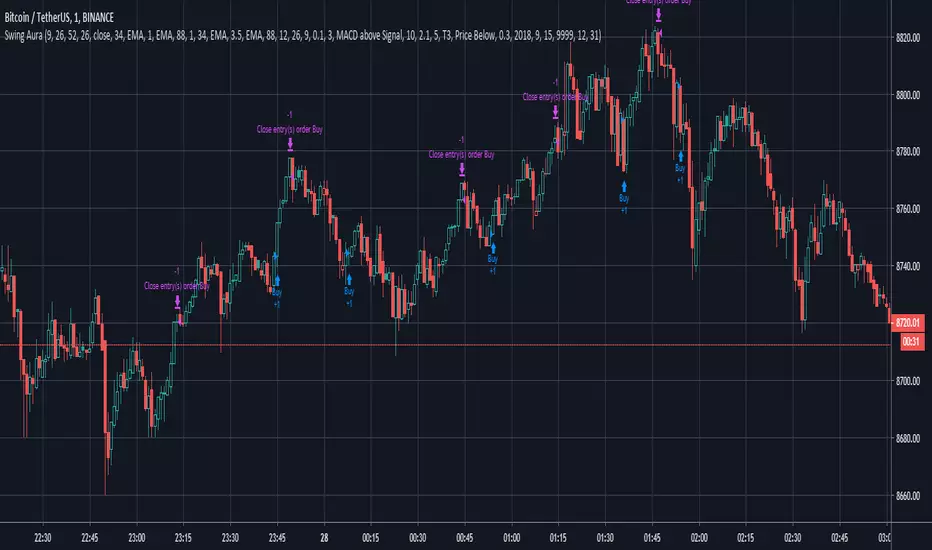Click the red 8720.01 current price label
Screen dimensions: 932x550
point(908,323)
